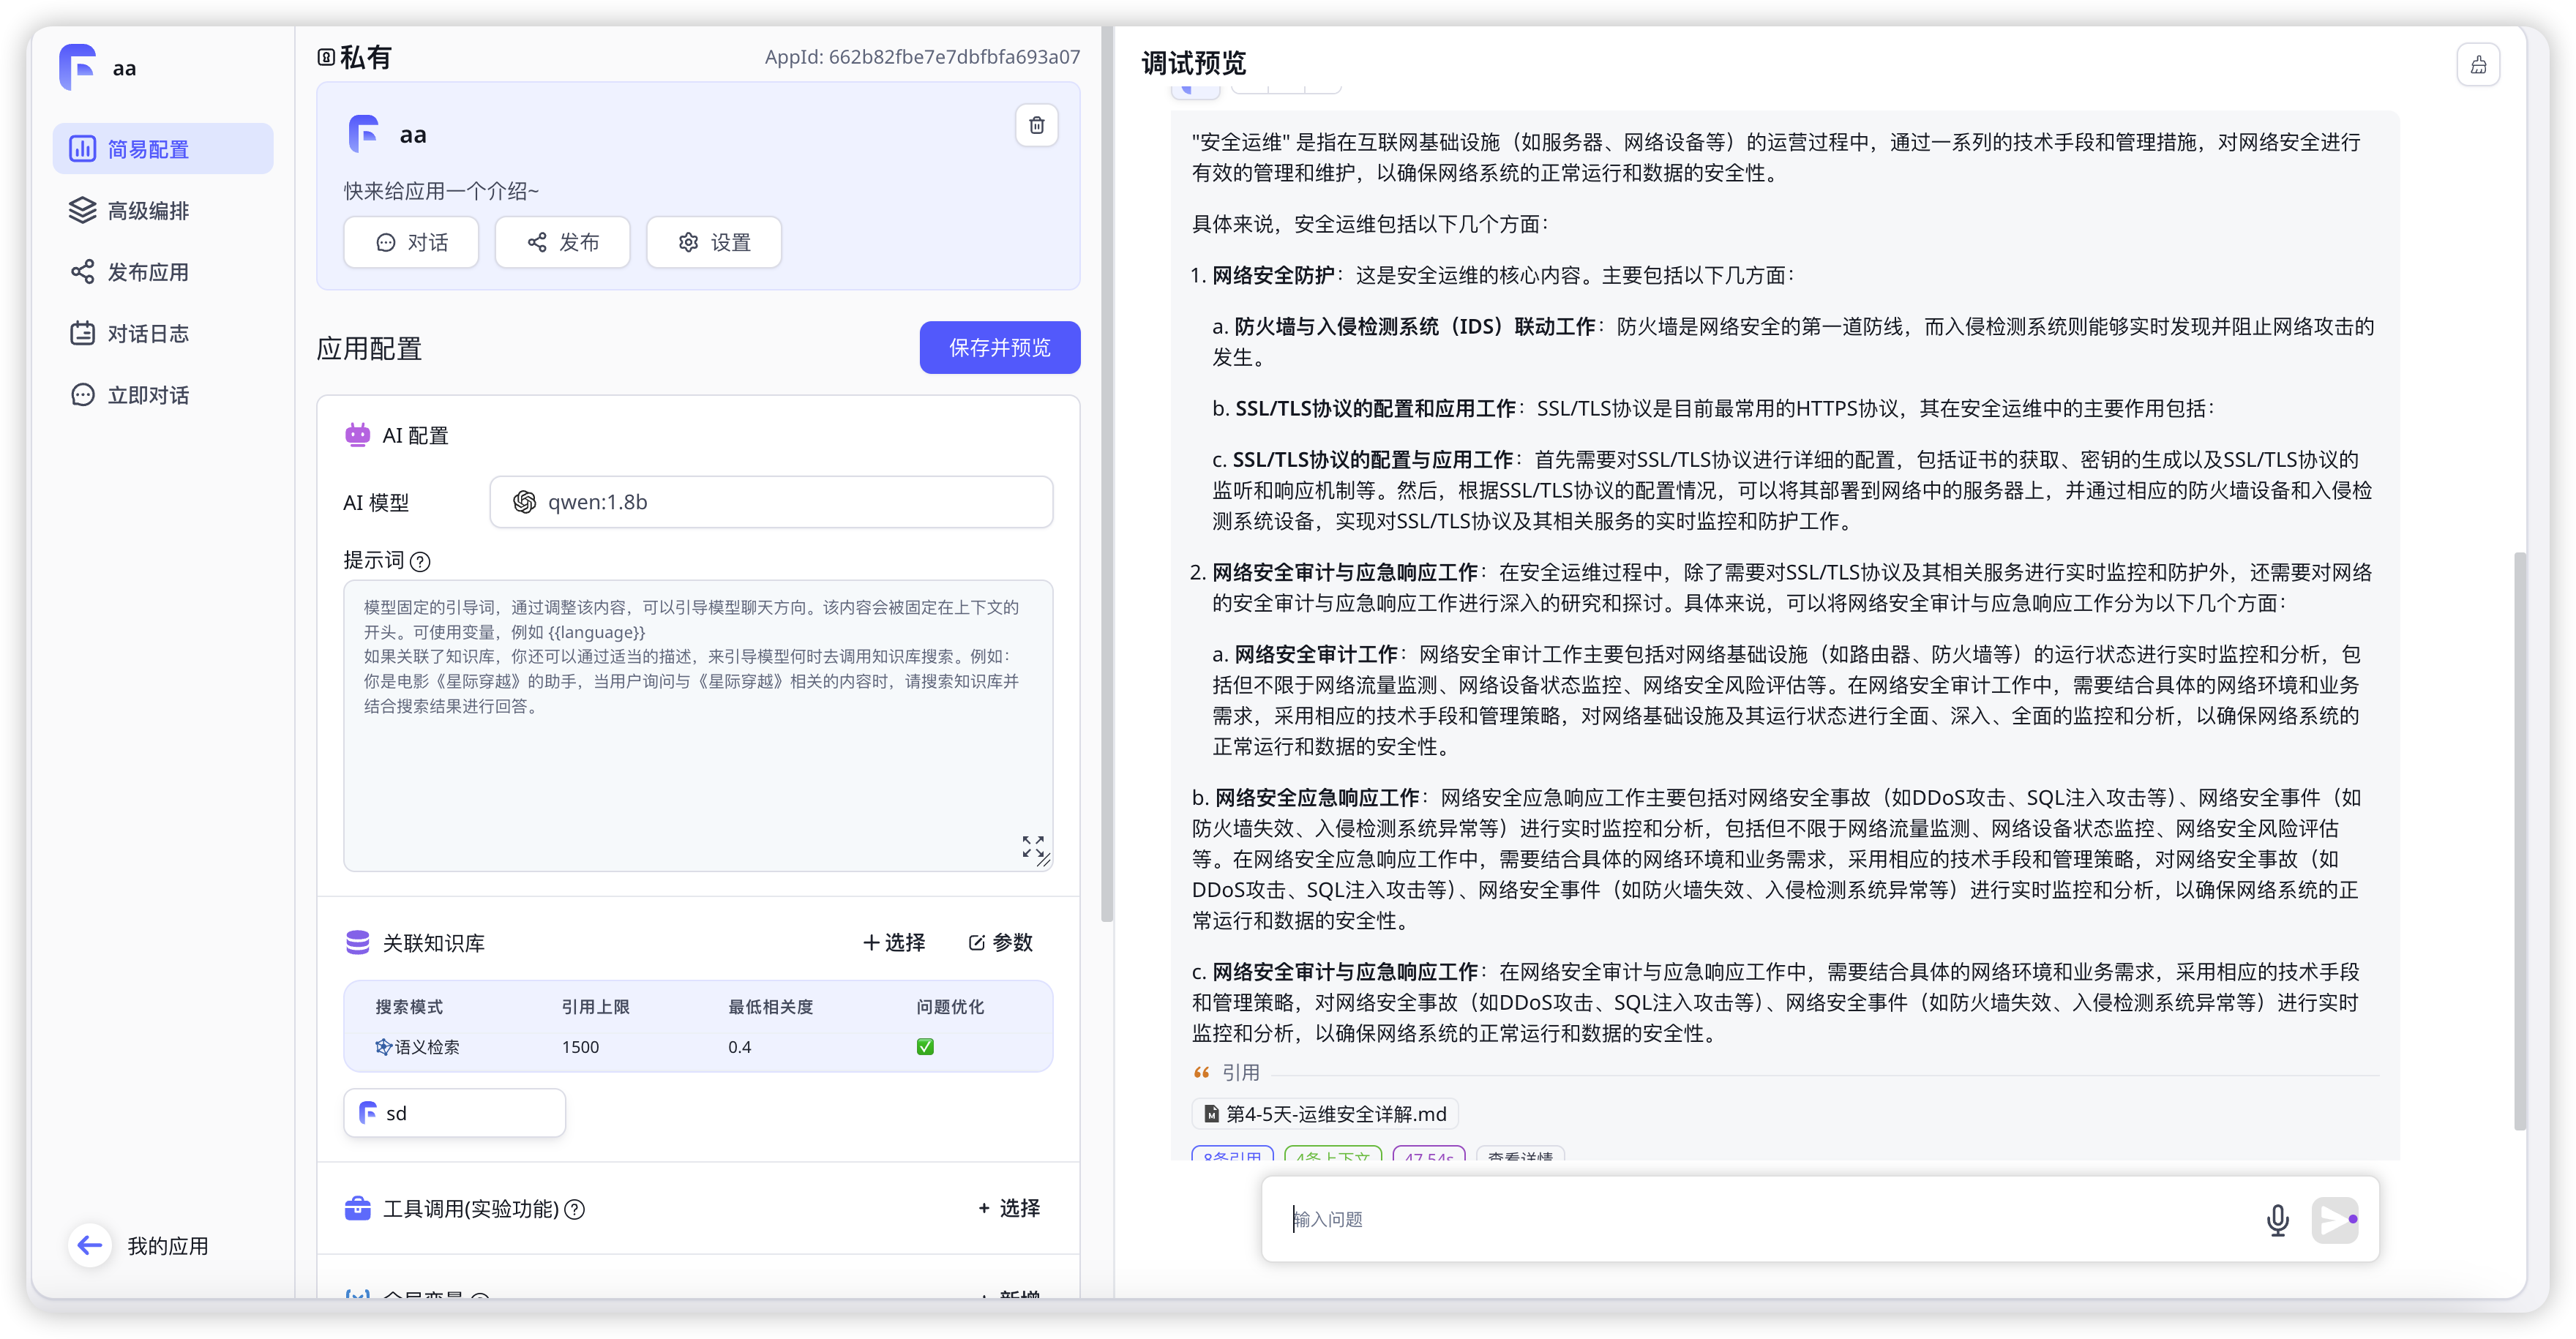
Task: Click the clear chat history broom icon
Action: (2478, 65)
